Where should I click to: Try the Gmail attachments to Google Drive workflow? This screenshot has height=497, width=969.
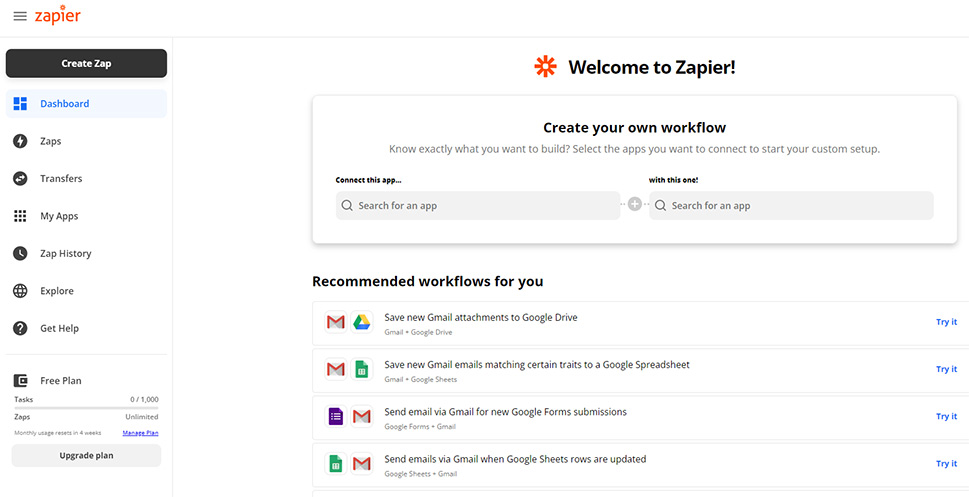[946, 321]
